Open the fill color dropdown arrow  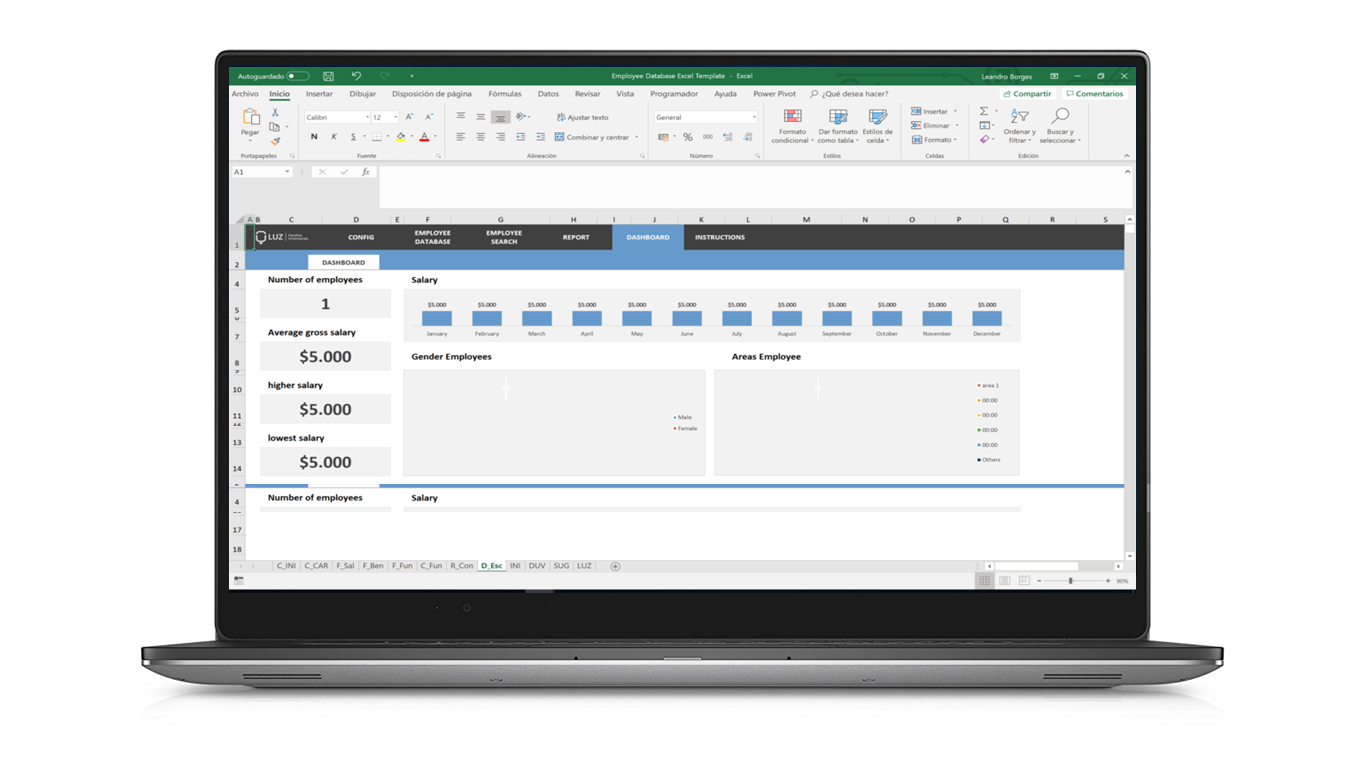[411, 136]
